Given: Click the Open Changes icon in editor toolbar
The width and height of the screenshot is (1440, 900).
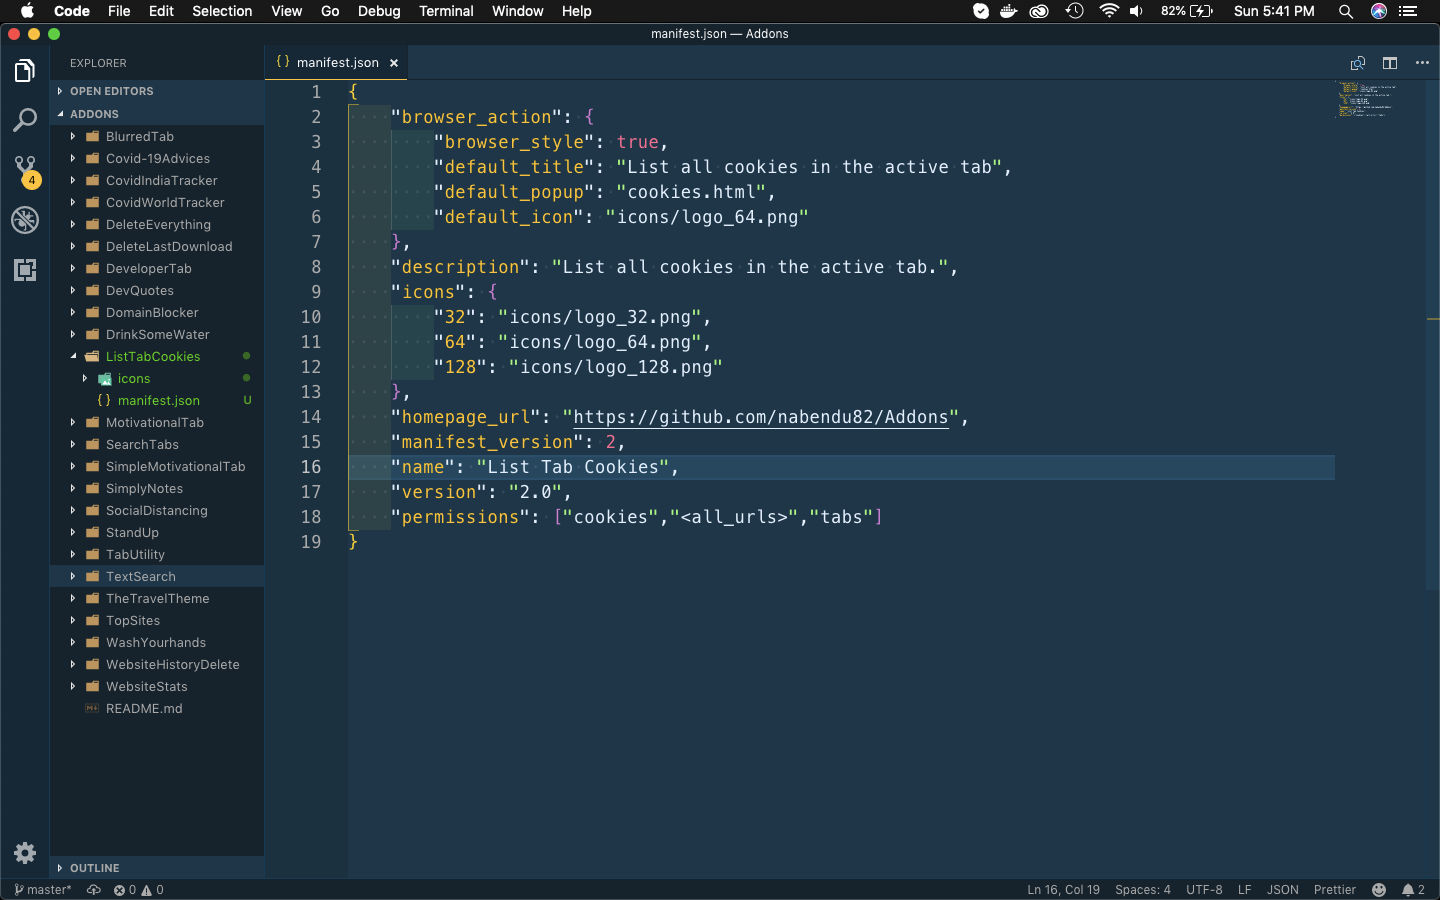Looking at the screenshot, I should 1358,63.
